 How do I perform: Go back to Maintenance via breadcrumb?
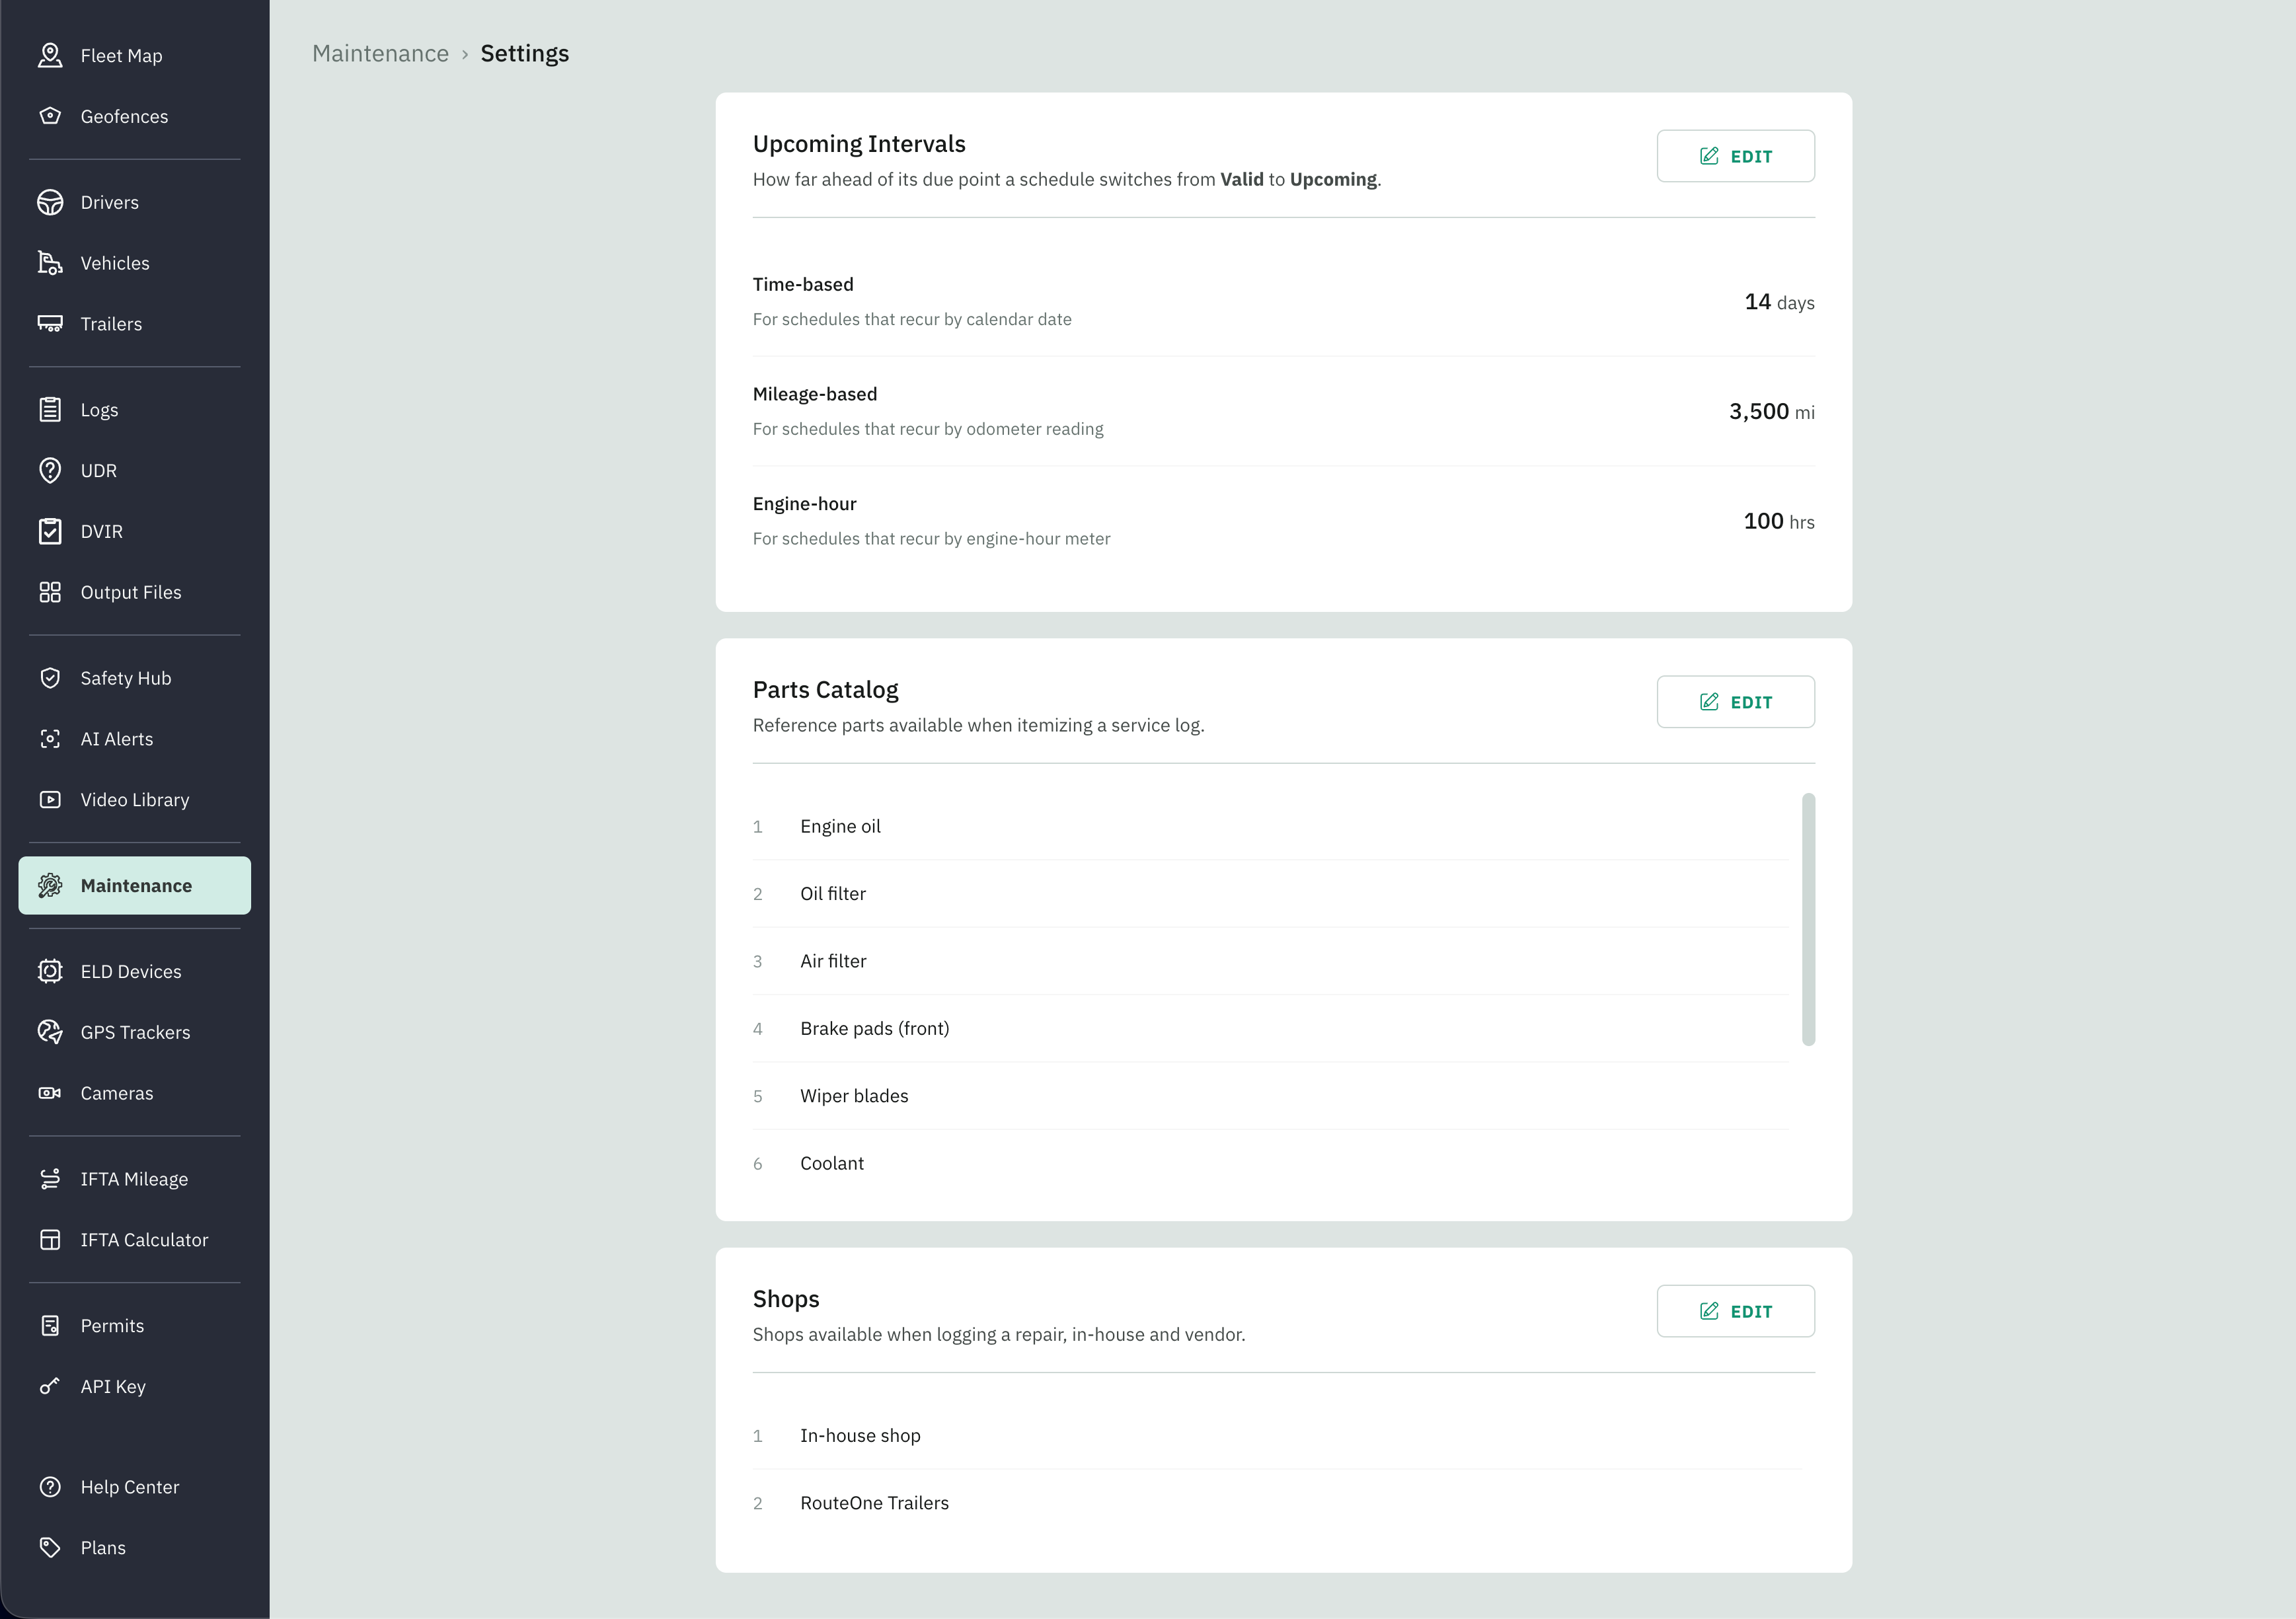(x=380, y=54)
